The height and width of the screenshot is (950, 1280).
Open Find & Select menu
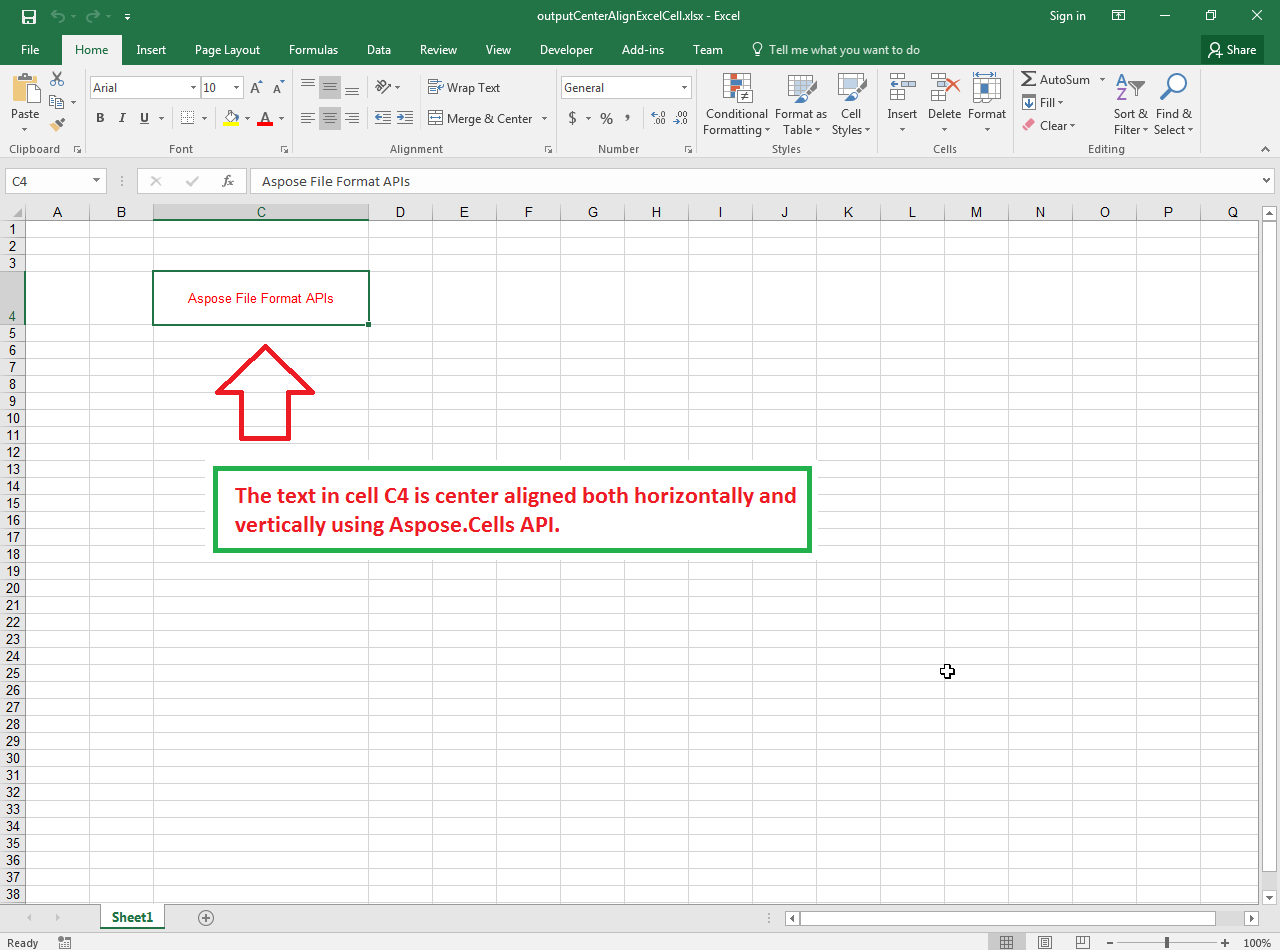coord(1173,104)
